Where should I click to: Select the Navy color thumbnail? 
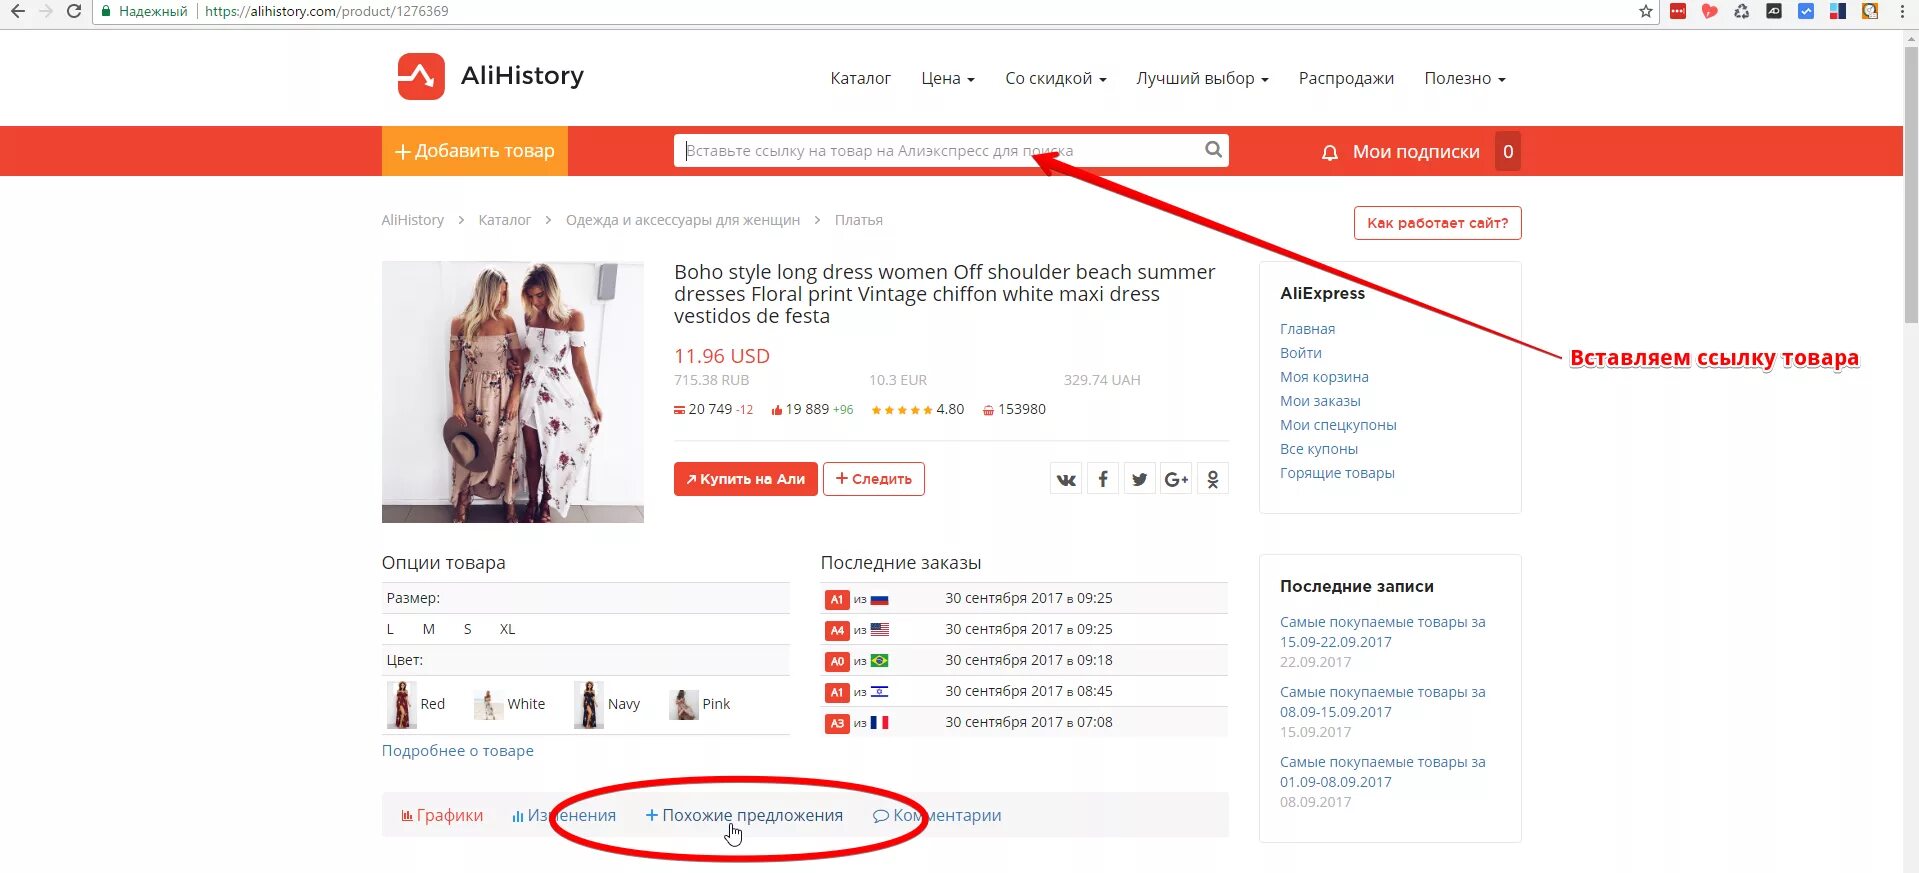pos(589,704)
